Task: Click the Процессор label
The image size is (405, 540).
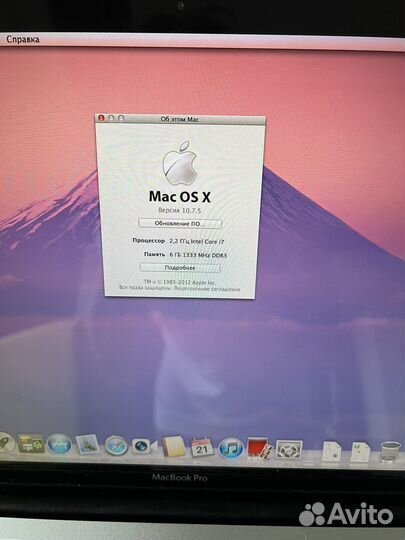Action: (x=148, y=241)
